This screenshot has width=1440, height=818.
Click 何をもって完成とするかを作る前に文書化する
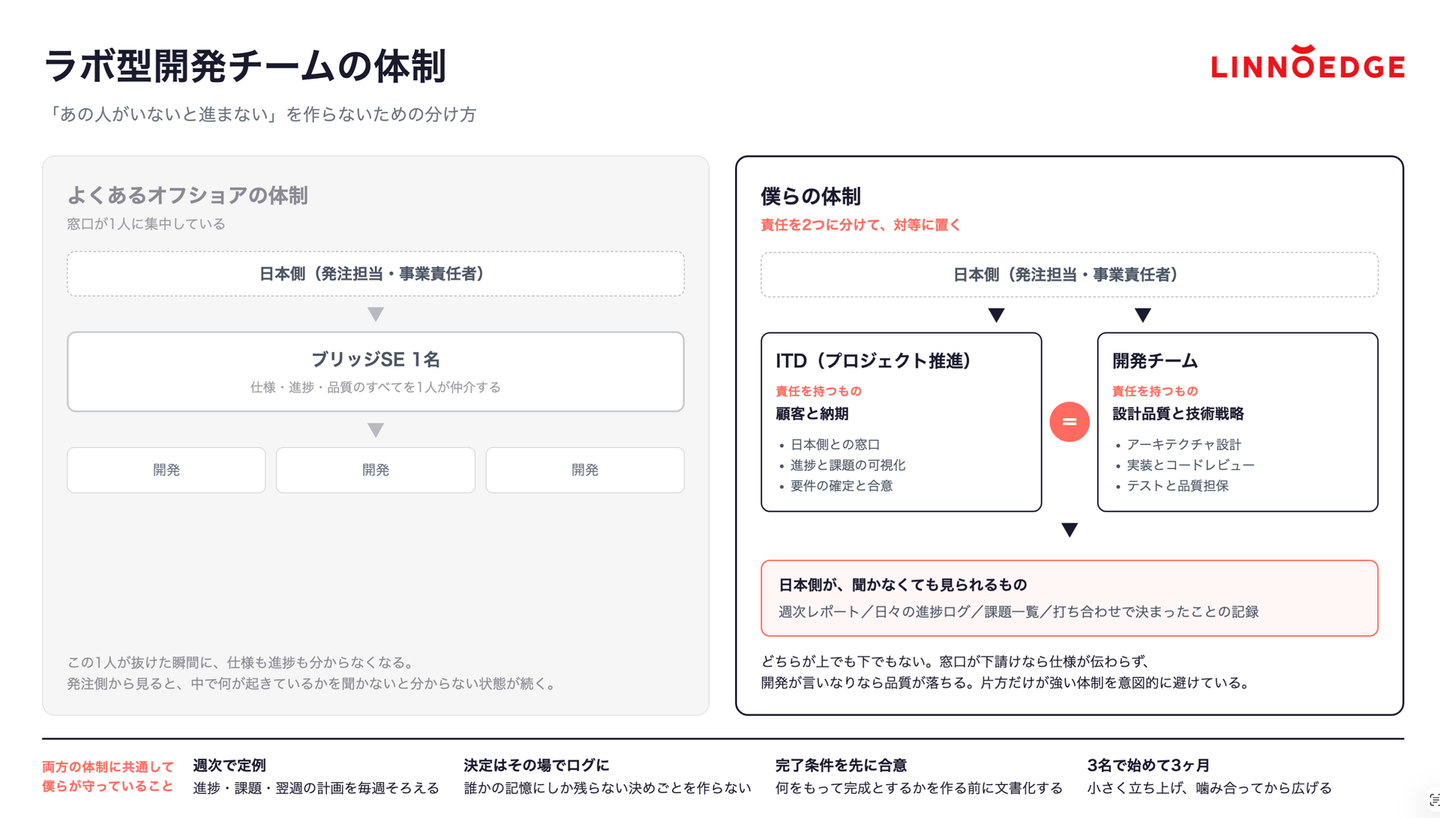[919, 788]
